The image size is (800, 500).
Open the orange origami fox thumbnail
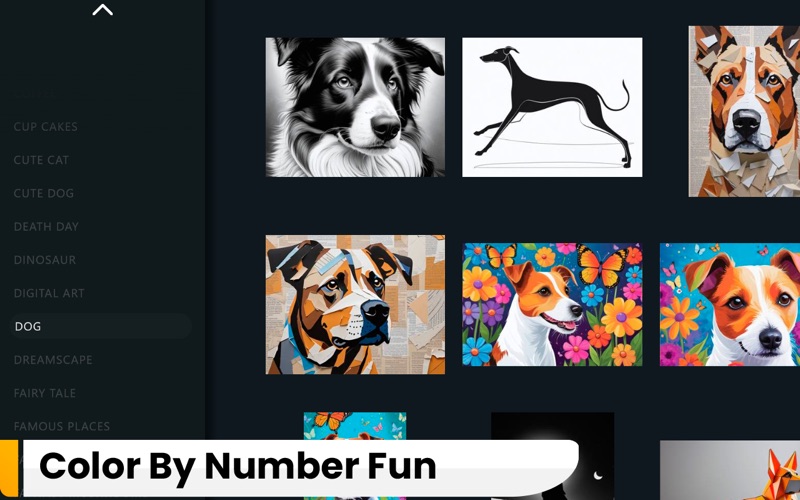[730, 470]
